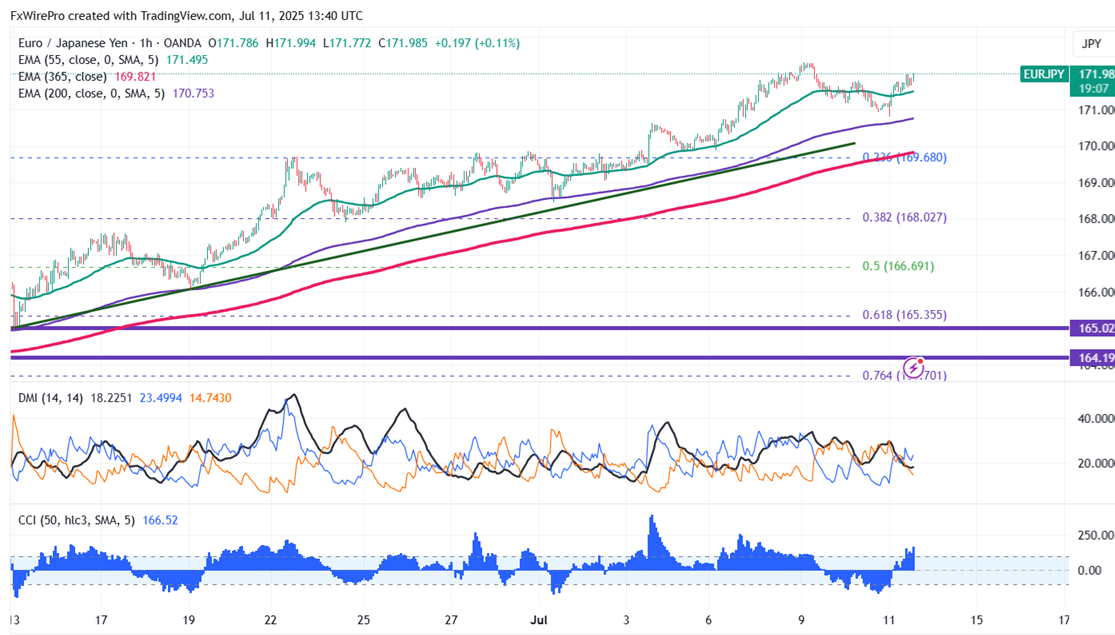The width and height of the screenshot is (1115, 635).
Task: Click the 171.00 price axis label
Action: pos(1096,110)
